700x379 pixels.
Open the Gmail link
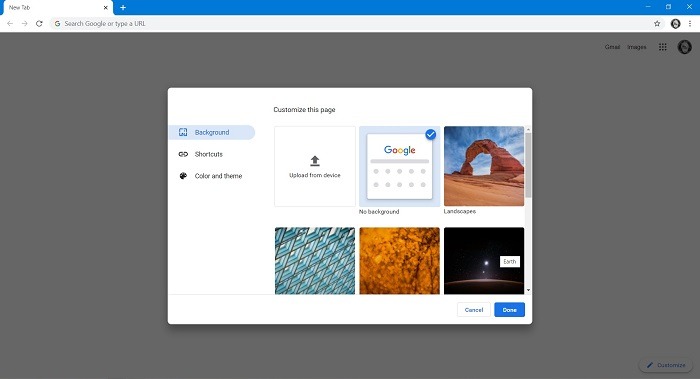[612, 47]
